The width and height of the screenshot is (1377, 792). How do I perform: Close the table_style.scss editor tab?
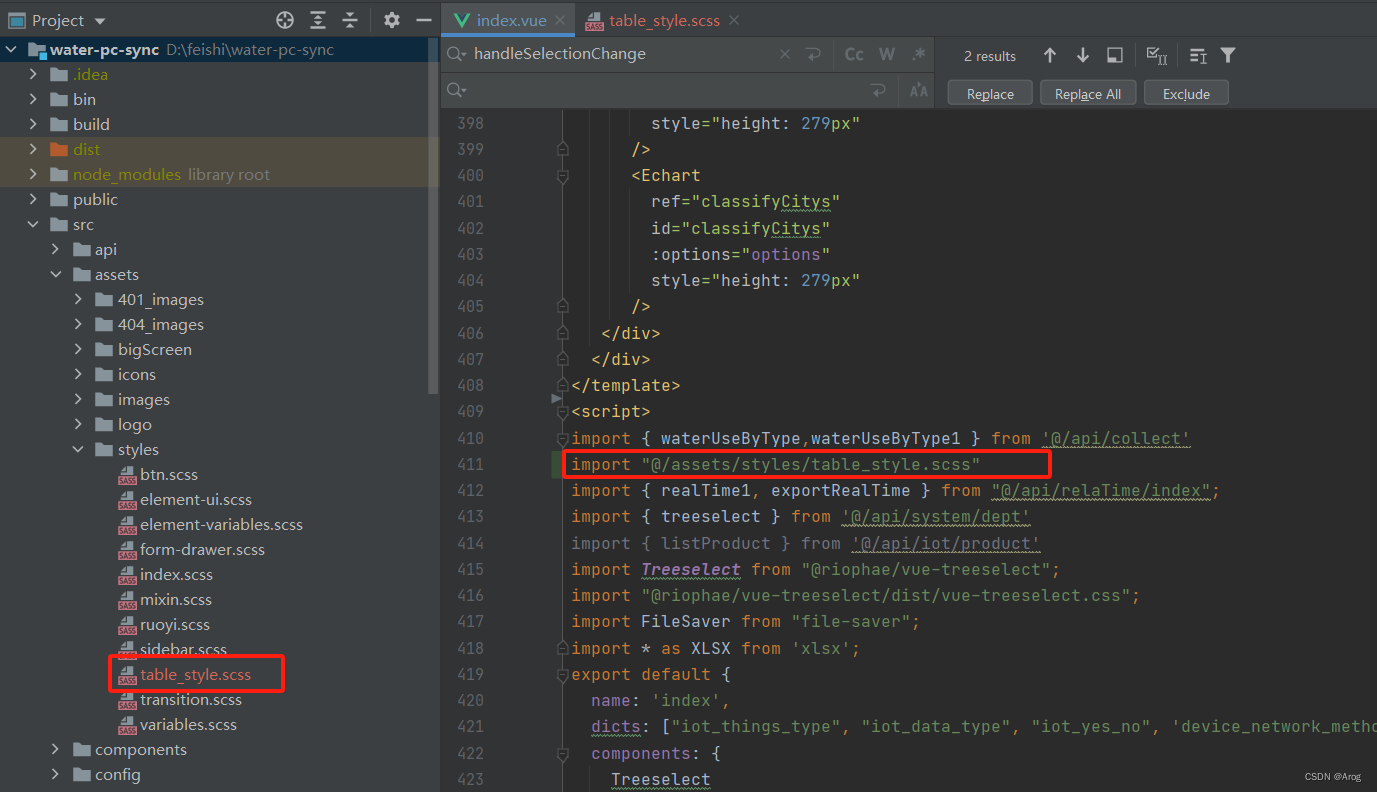pyautogui.click(x=734, y=20)
